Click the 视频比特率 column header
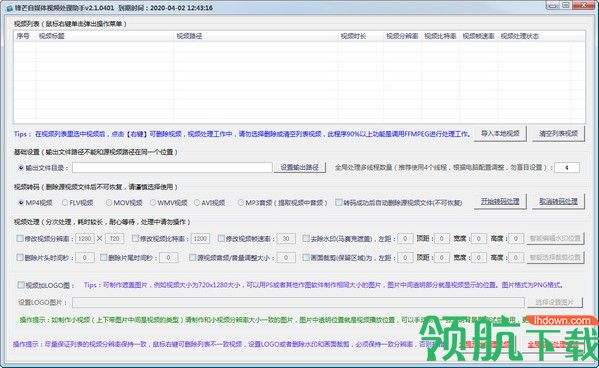 pyautogui.click(x=440, y=36)
